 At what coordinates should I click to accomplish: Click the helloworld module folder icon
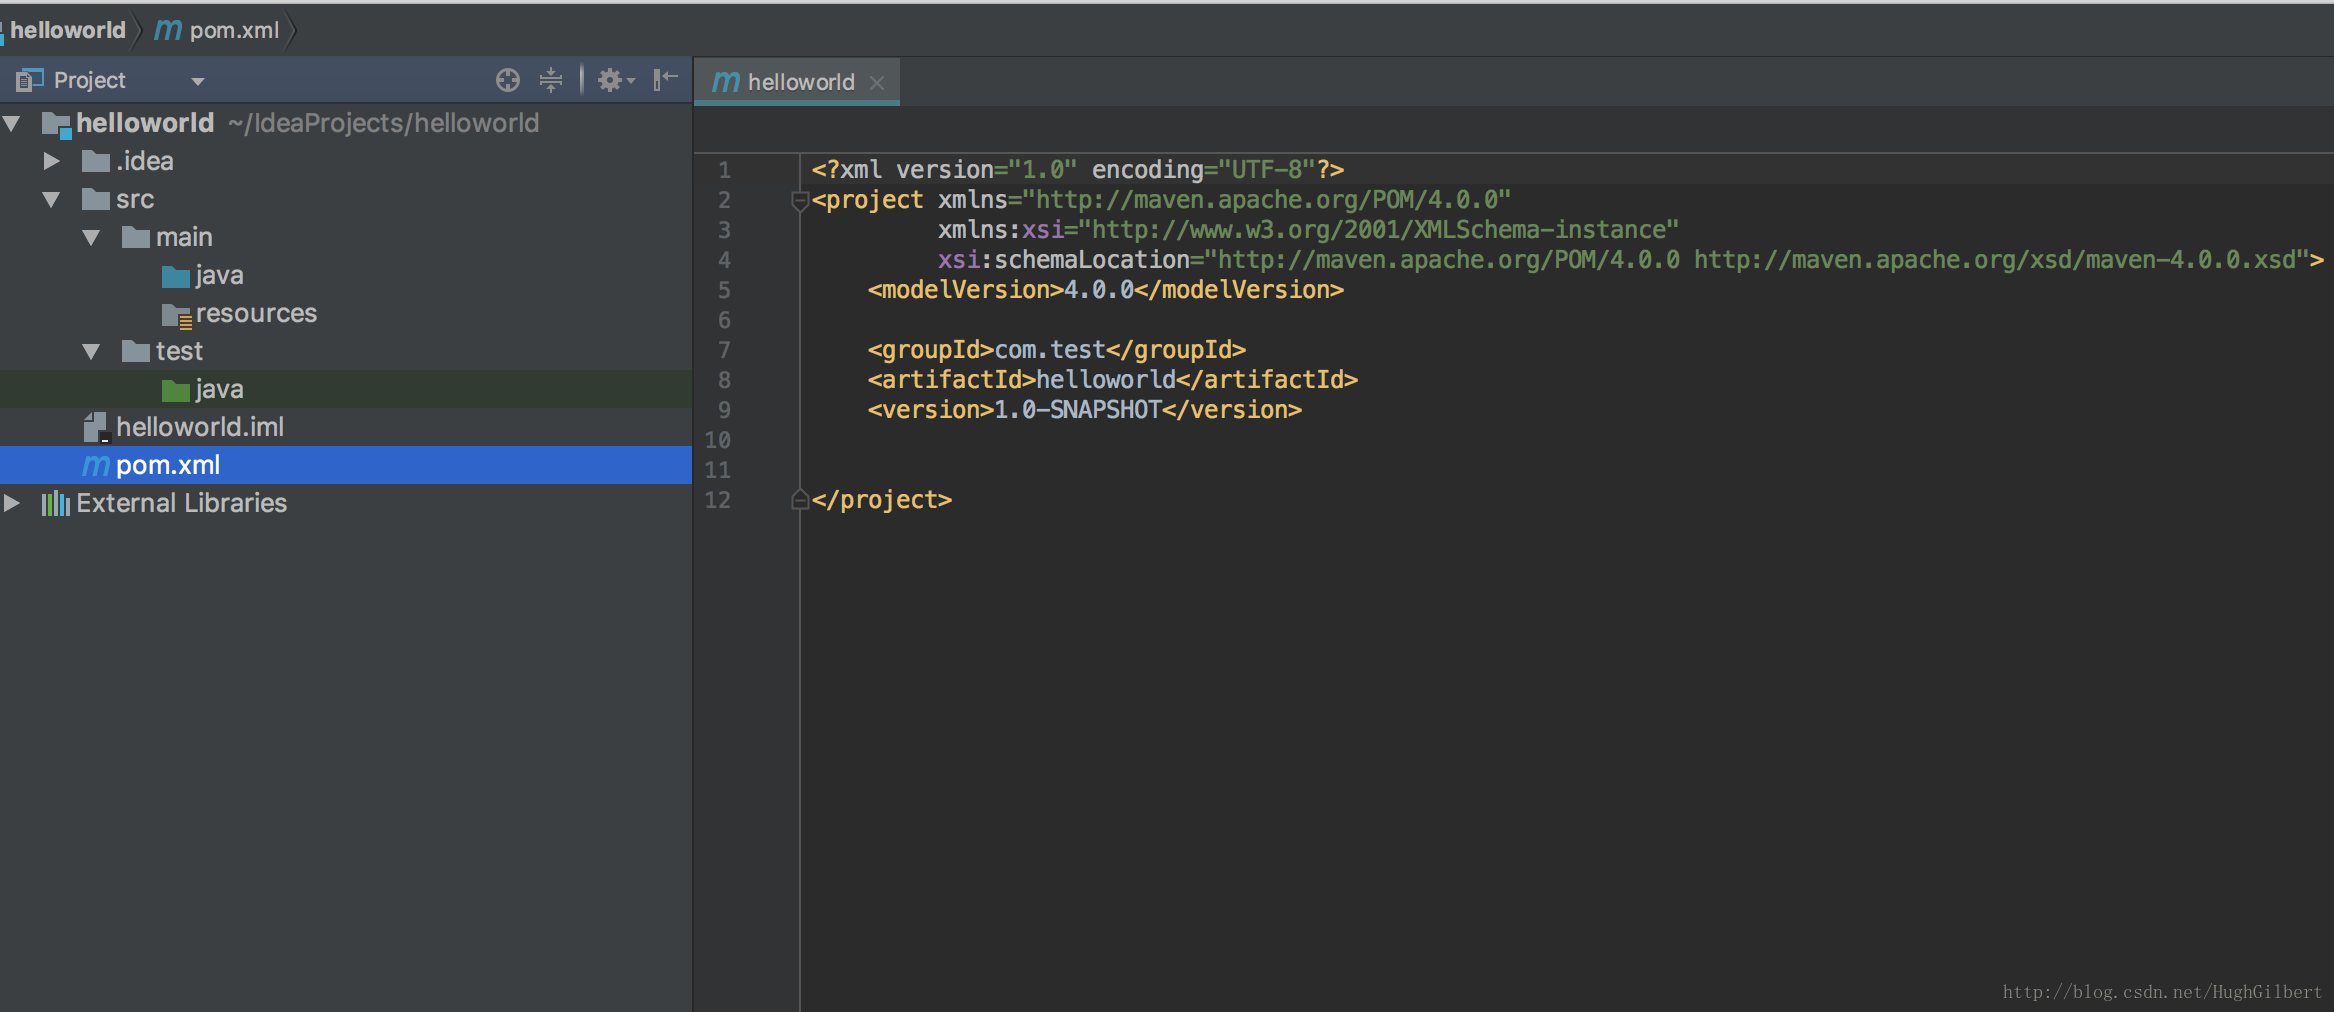click(x=56, y=125)
